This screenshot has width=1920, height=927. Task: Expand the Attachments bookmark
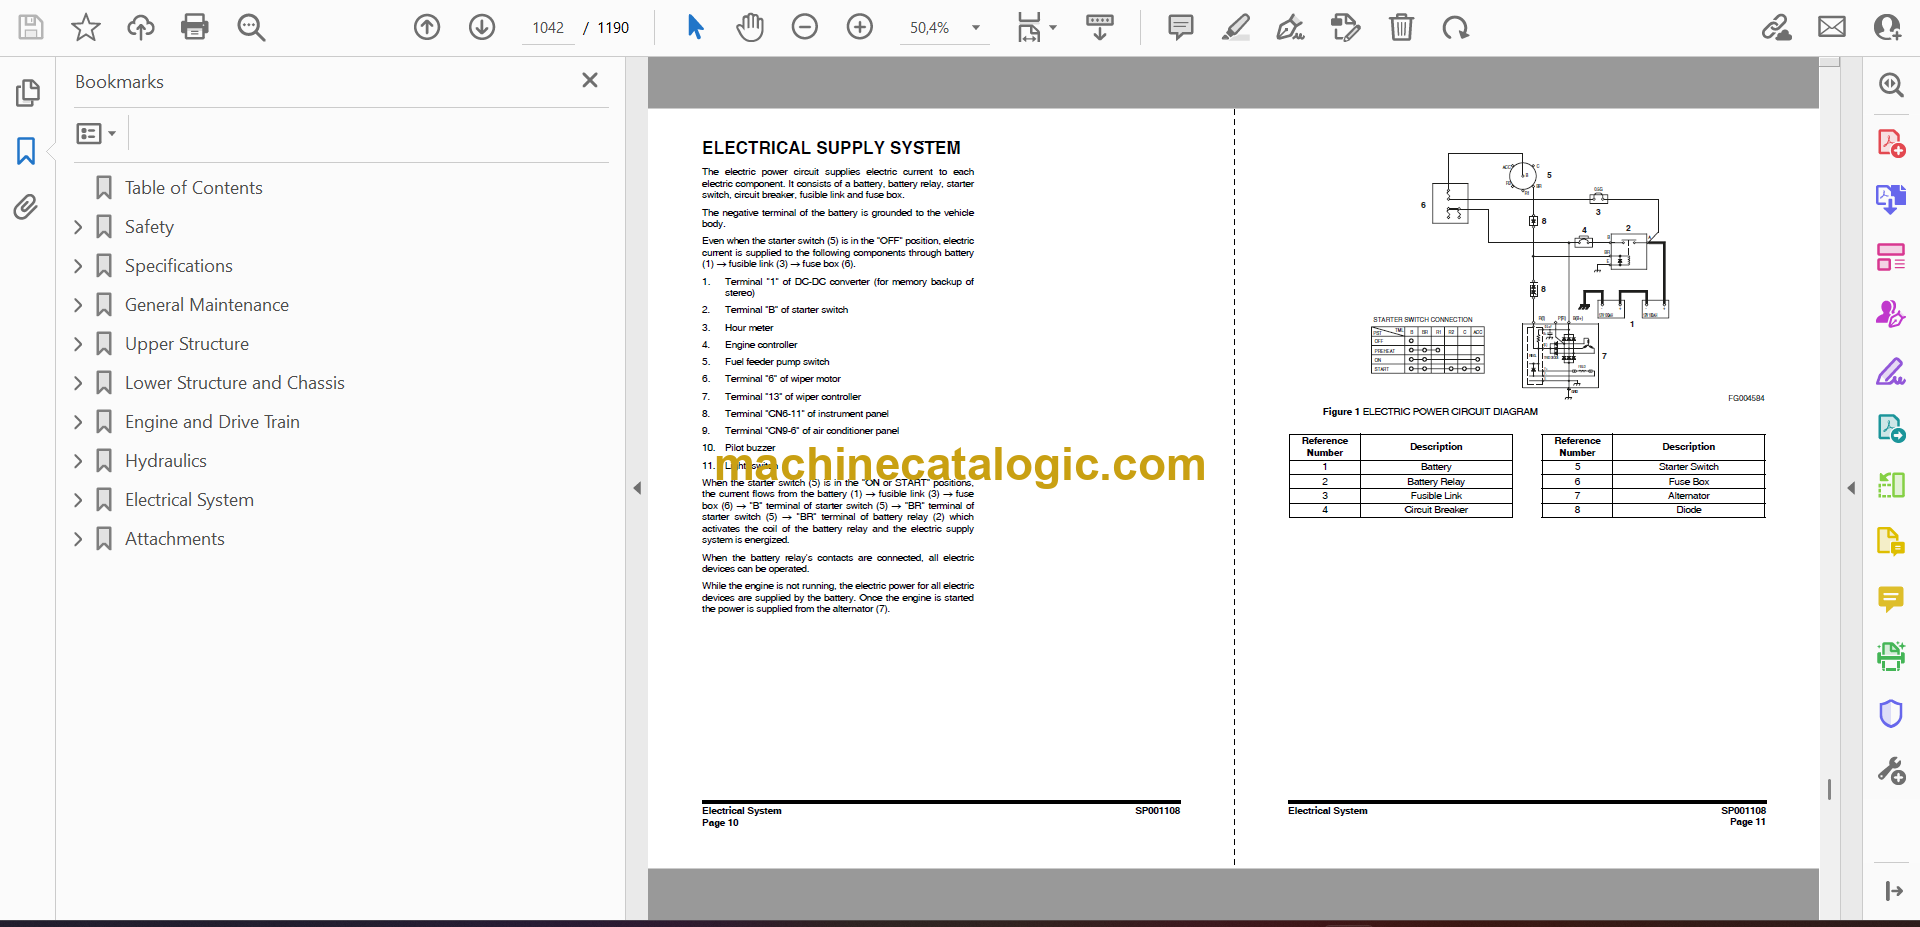78,539
